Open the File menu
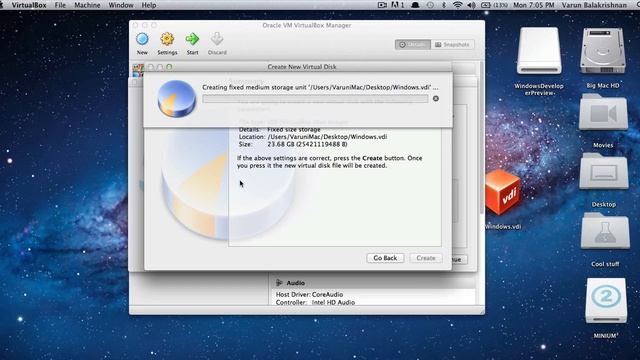Image resolution: width=640 pixels, height=360 pixels. 60,5
